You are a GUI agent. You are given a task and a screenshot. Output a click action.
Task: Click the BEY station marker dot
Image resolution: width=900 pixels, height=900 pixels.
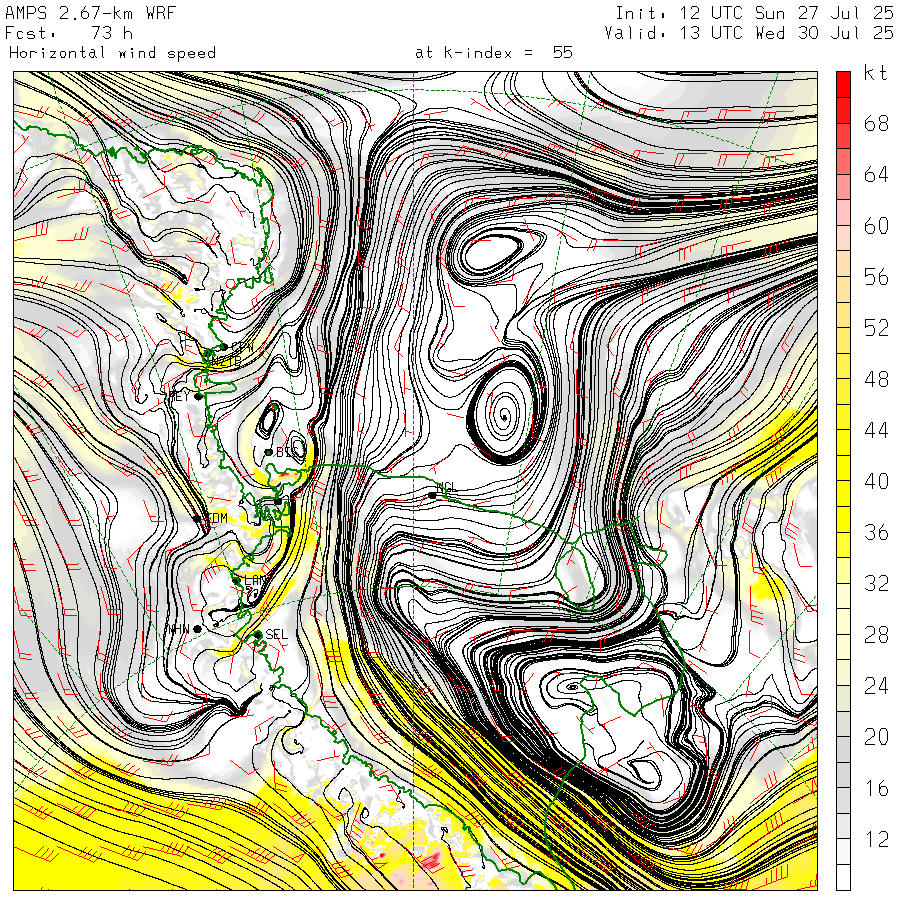[x=198, y=397]
